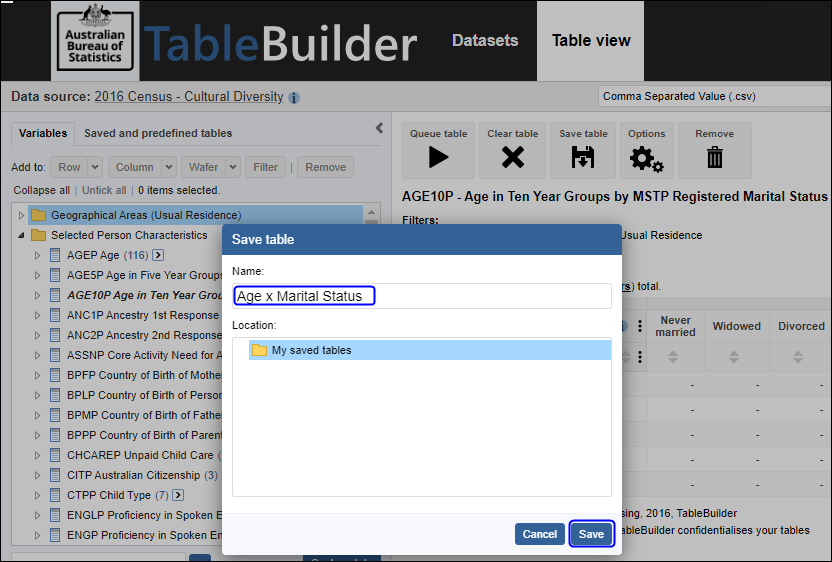This screenshot has width=832, height=562.
Task: Open the Row dropdown arrow
Action: 95,167
